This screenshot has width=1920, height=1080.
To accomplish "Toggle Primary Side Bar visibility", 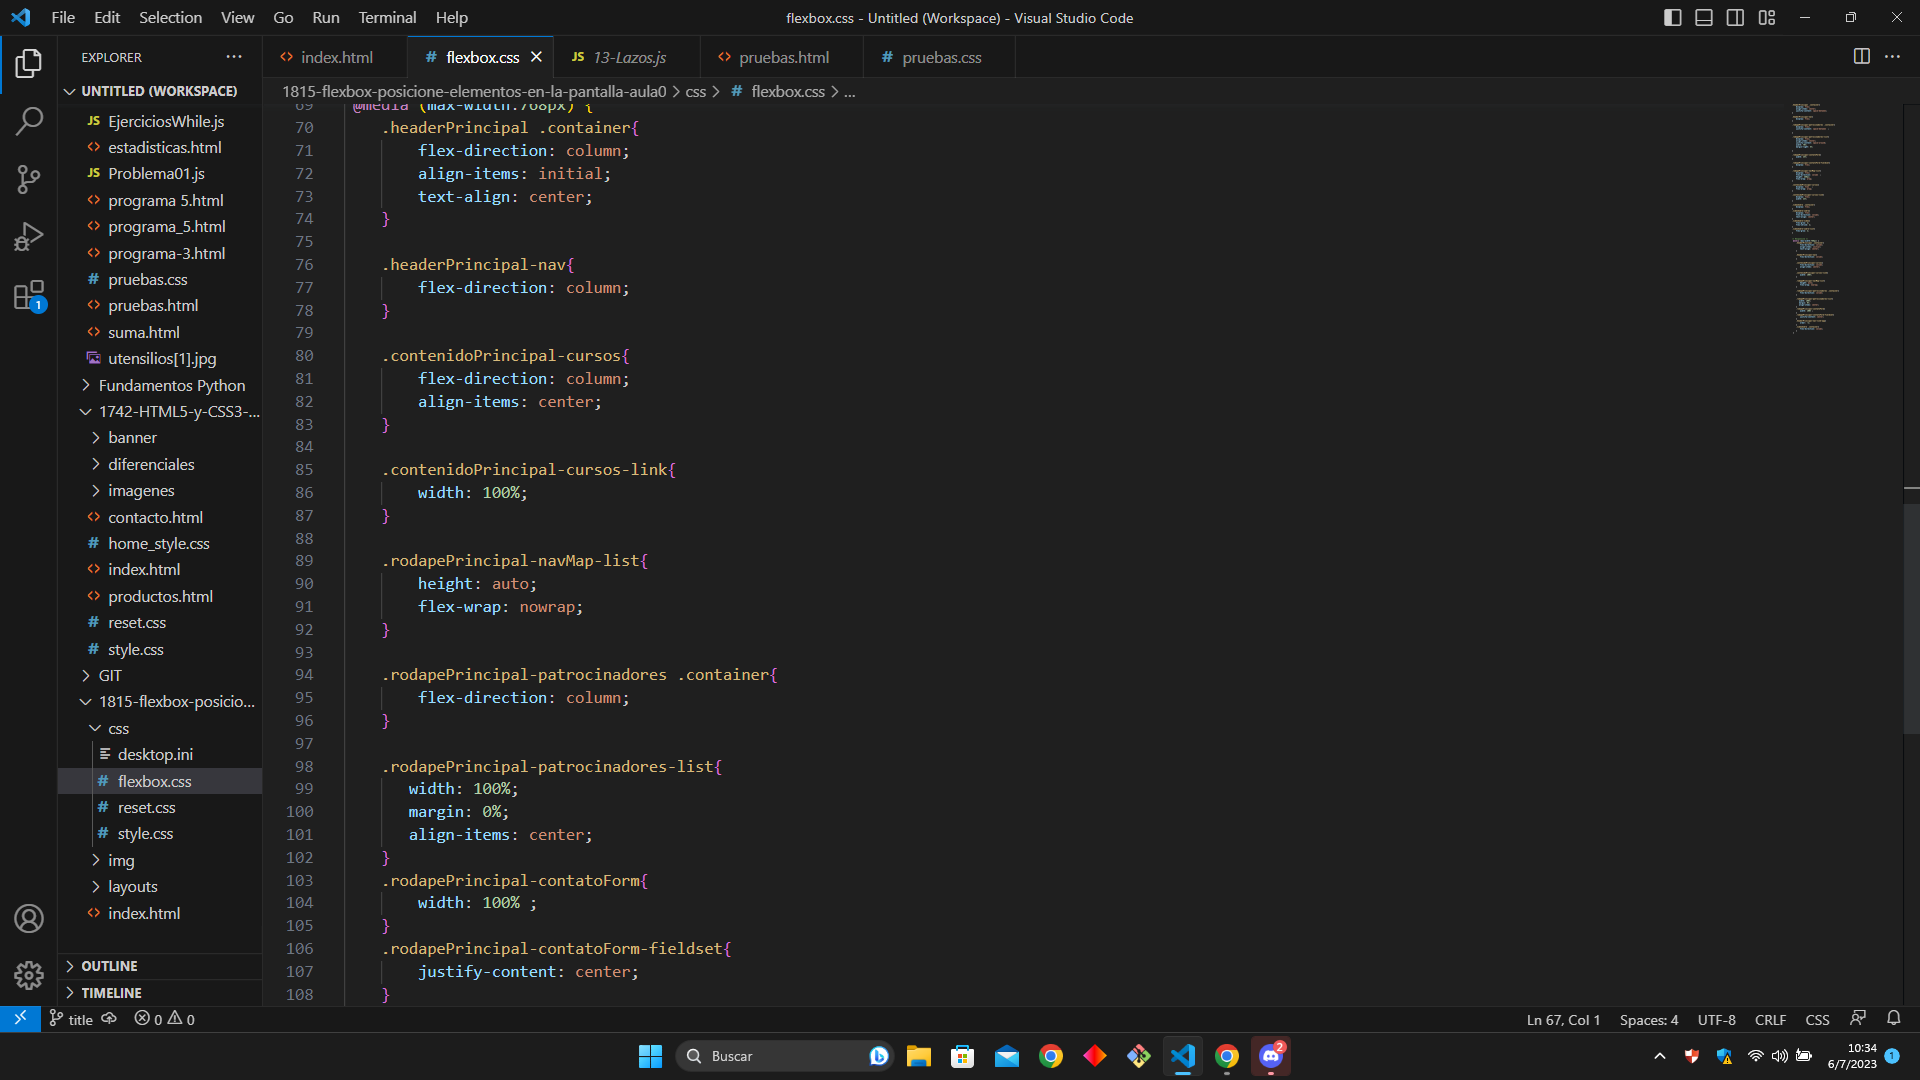I will (1672, 17).
